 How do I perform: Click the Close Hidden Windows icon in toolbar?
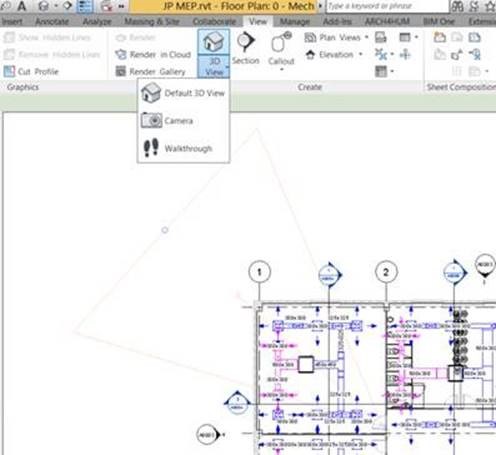click(x=106, y=6)
